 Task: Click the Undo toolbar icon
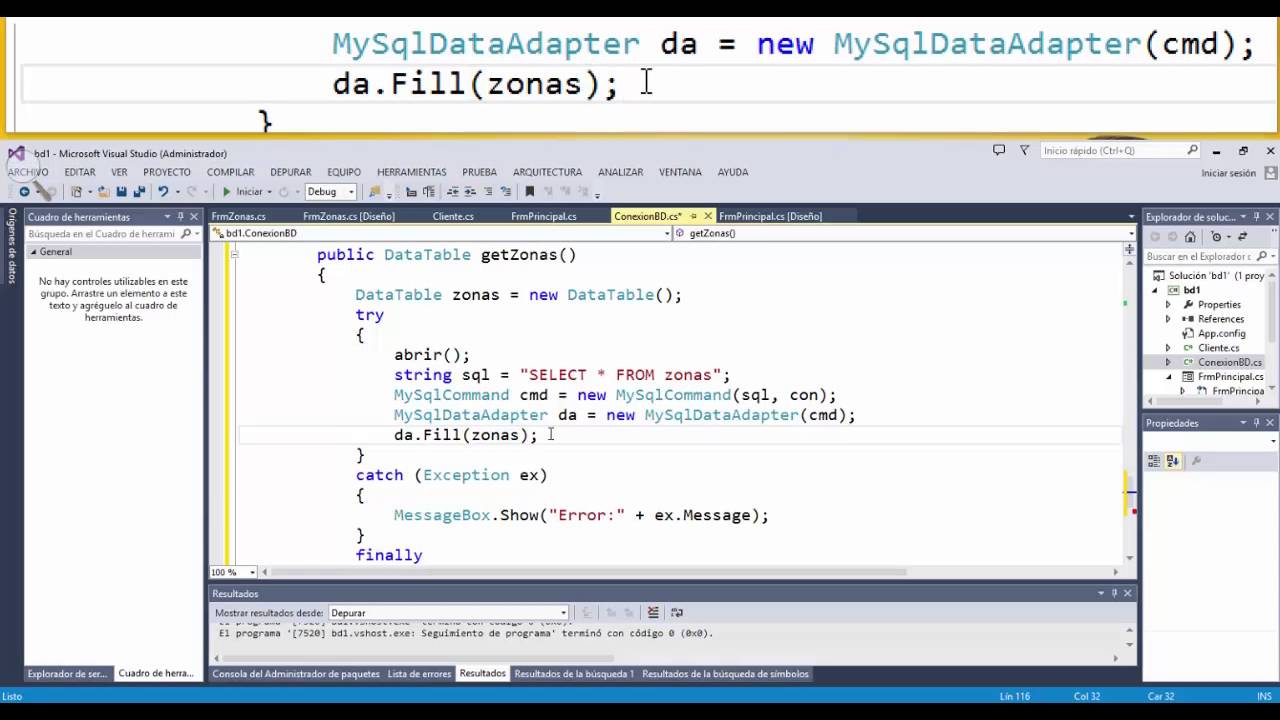click(163, 191)
